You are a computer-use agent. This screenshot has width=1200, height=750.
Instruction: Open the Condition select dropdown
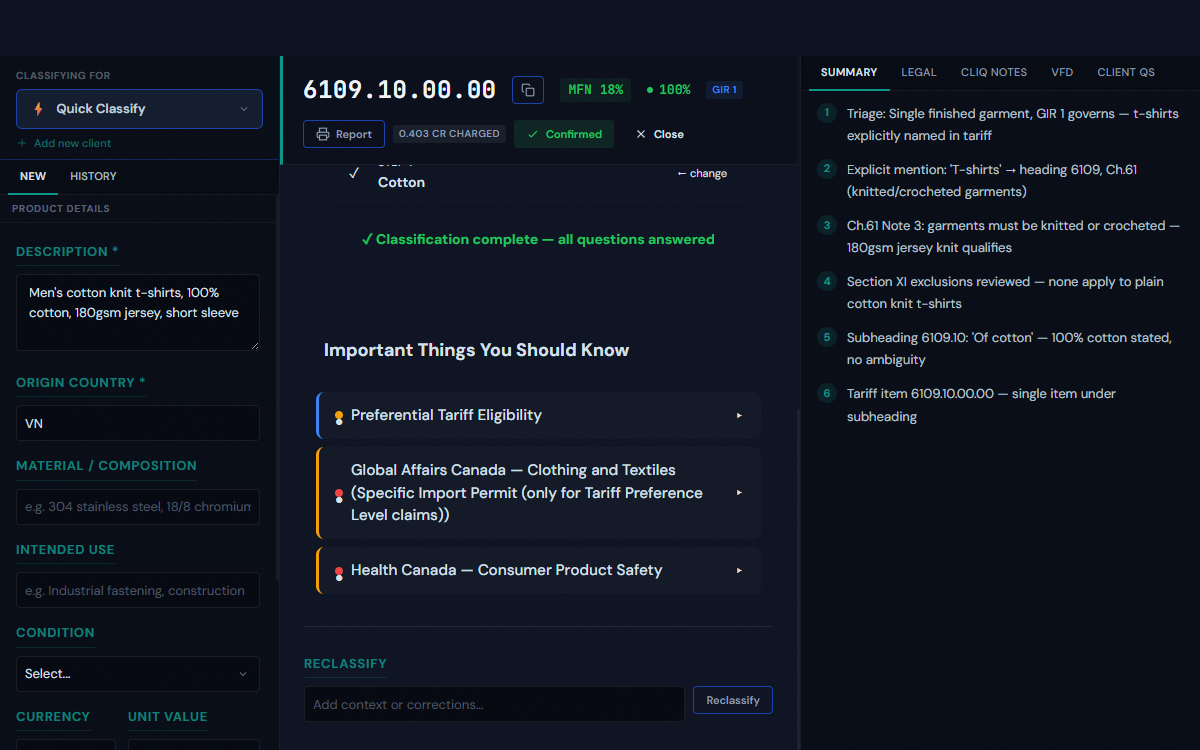(138, 674)
